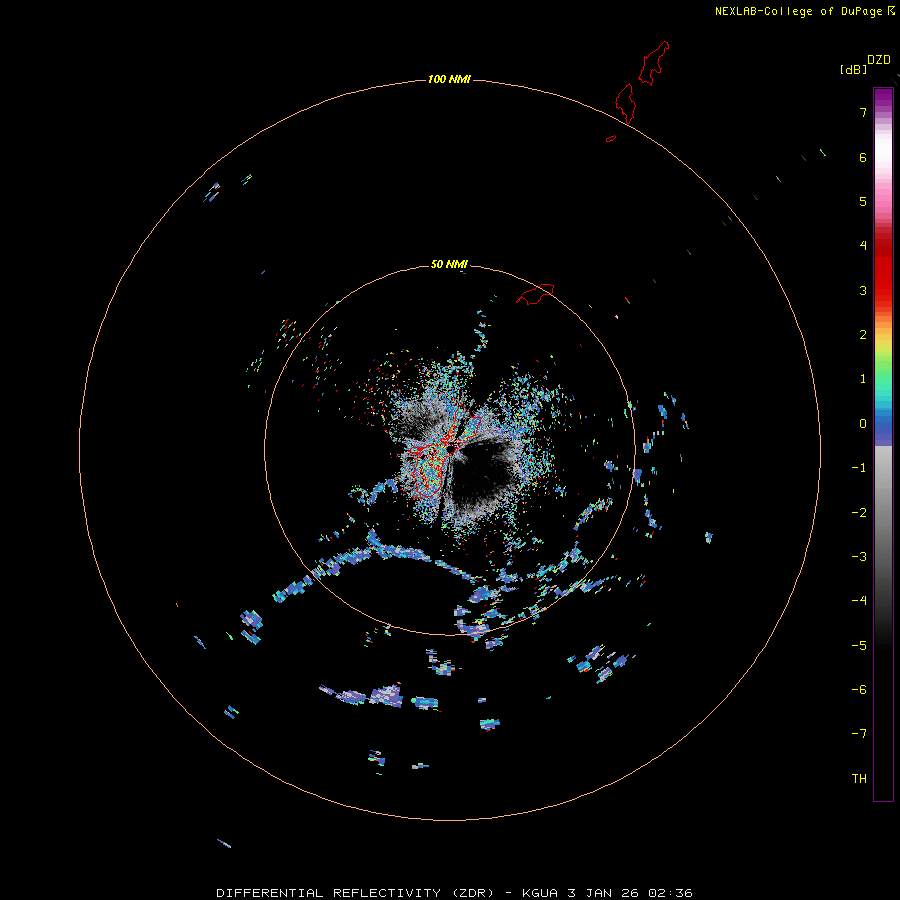900x900 pixels.
Task: Click the -5 dB tick label
Action: pos(859,646)
